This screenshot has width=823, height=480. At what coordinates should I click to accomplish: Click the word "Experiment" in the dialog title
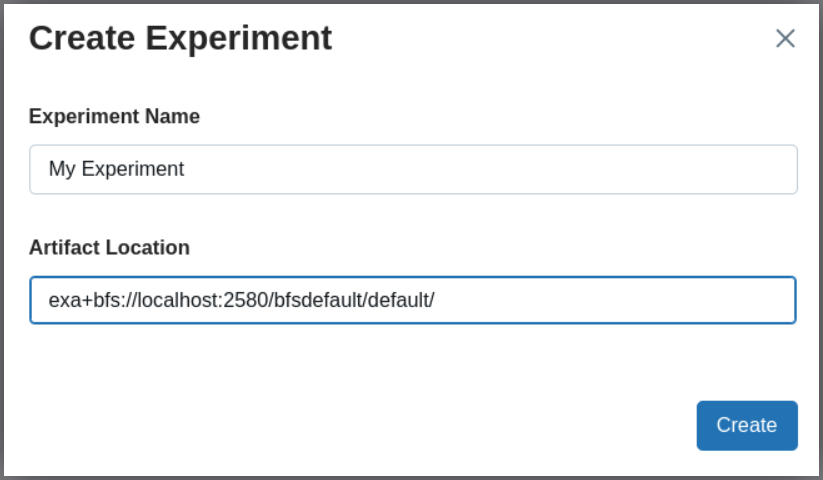click(x=239, y=38)
